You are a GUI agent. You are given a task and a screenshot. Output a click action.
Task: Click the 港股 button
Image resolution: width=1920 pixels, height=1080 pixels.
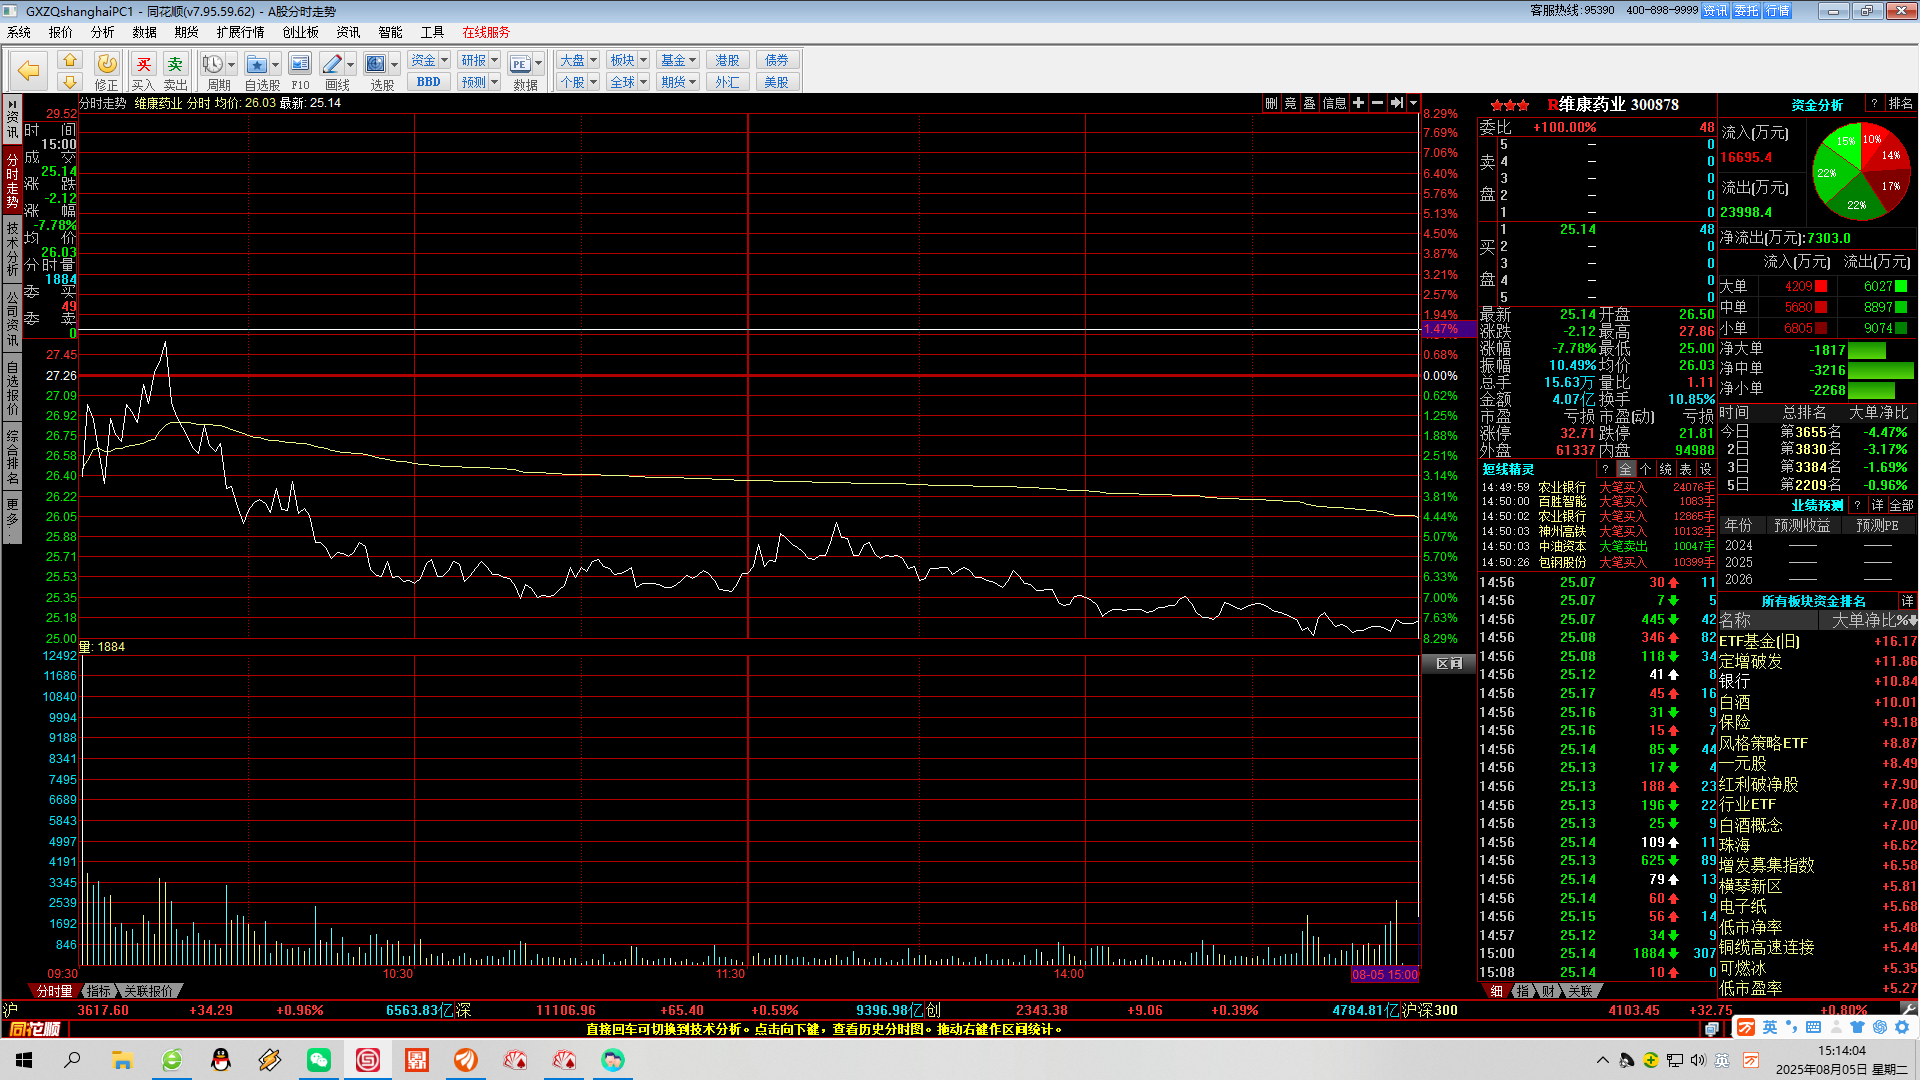coord(727,61)
